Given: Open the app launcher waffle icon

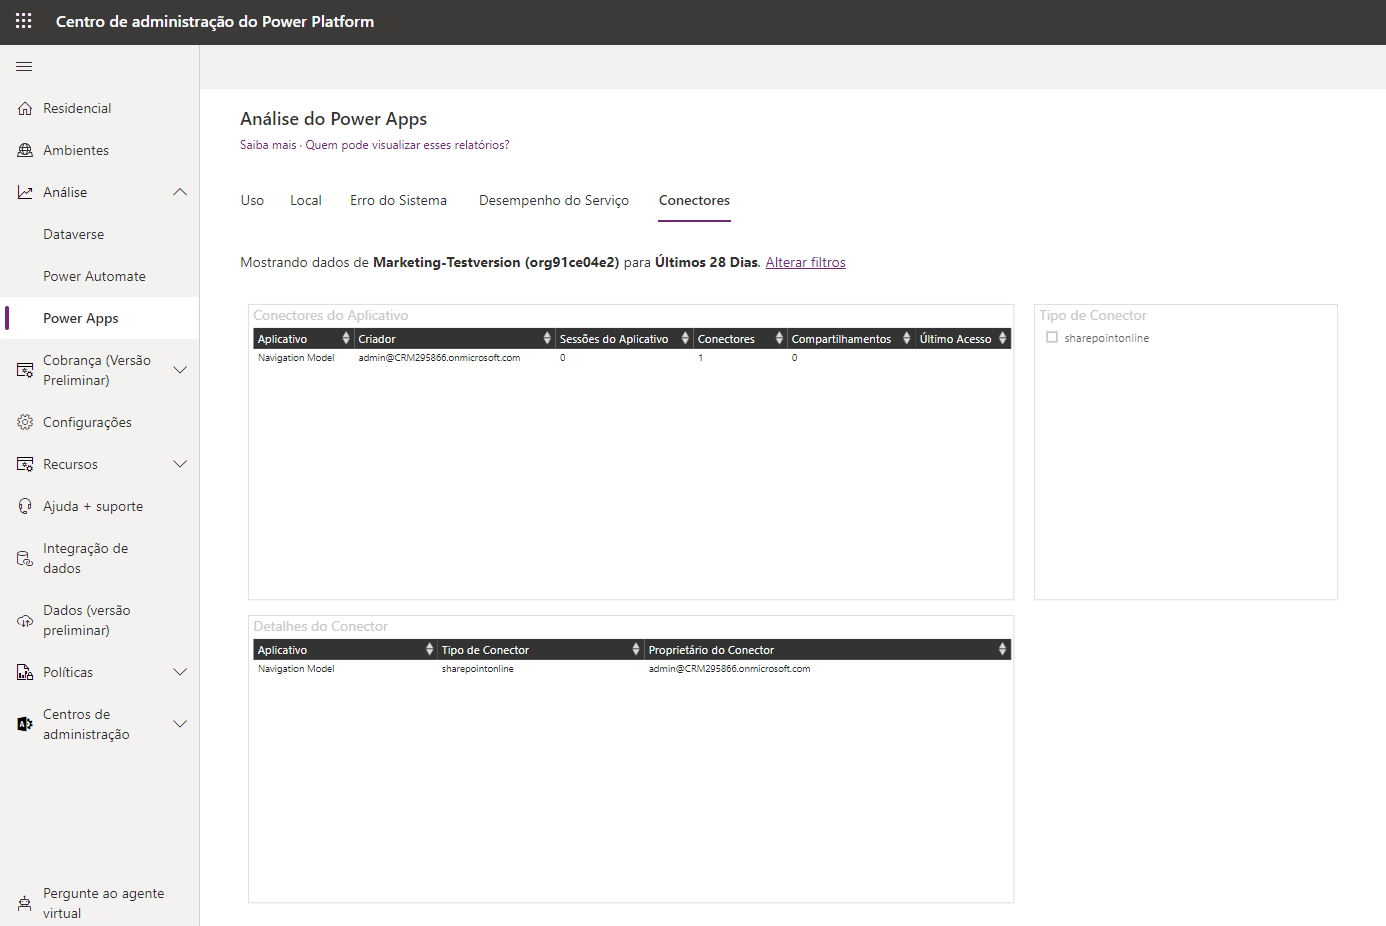Looking at the screenshot, I should 24,21.
